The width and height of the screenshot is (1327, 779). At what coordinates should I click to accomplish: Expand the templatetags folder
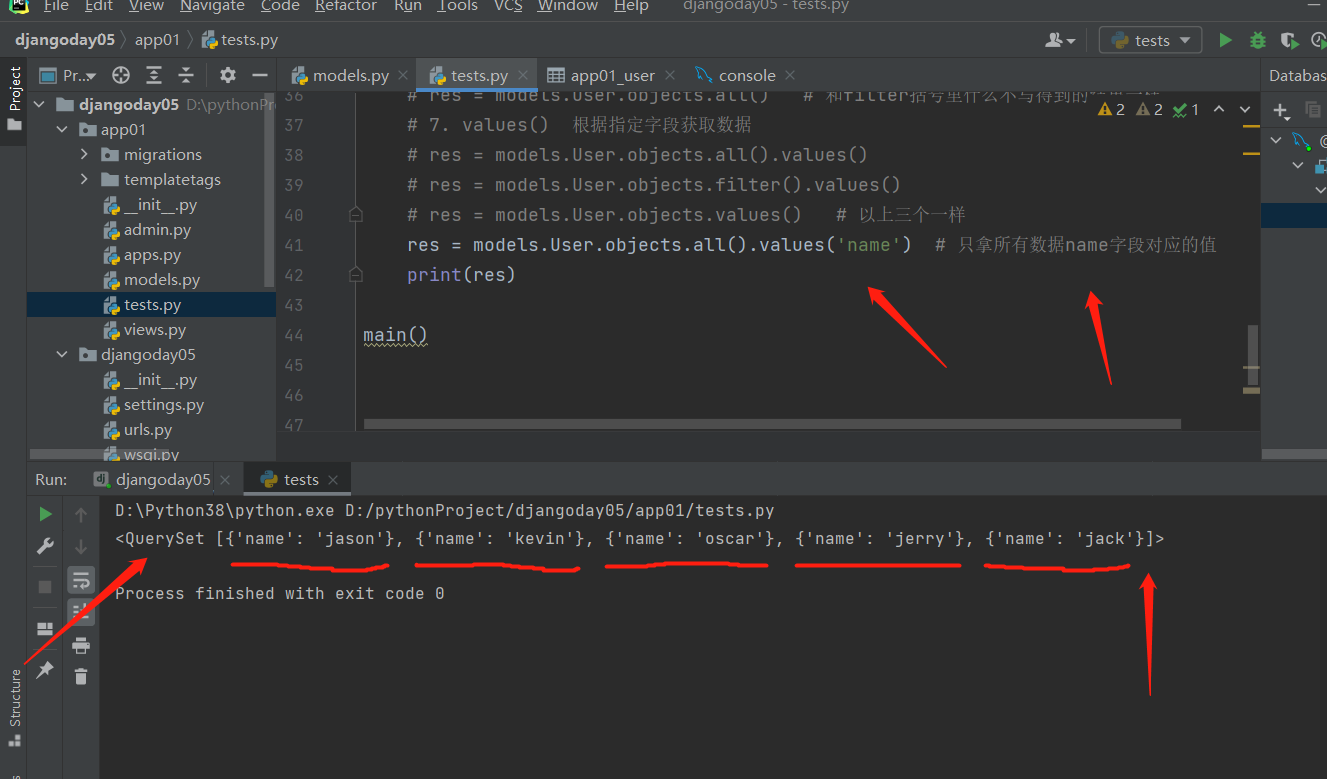tap(84, 180)
